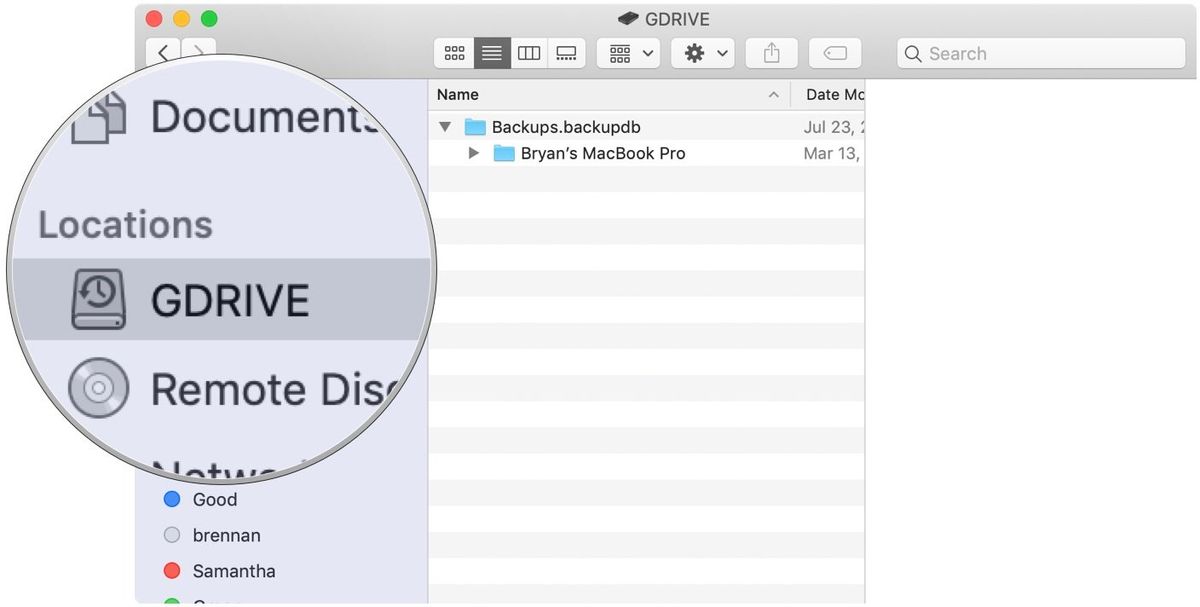1200x607 pixels.
Task: Activate Cover Flow gallery view
Action: click(x=566, y=53)
